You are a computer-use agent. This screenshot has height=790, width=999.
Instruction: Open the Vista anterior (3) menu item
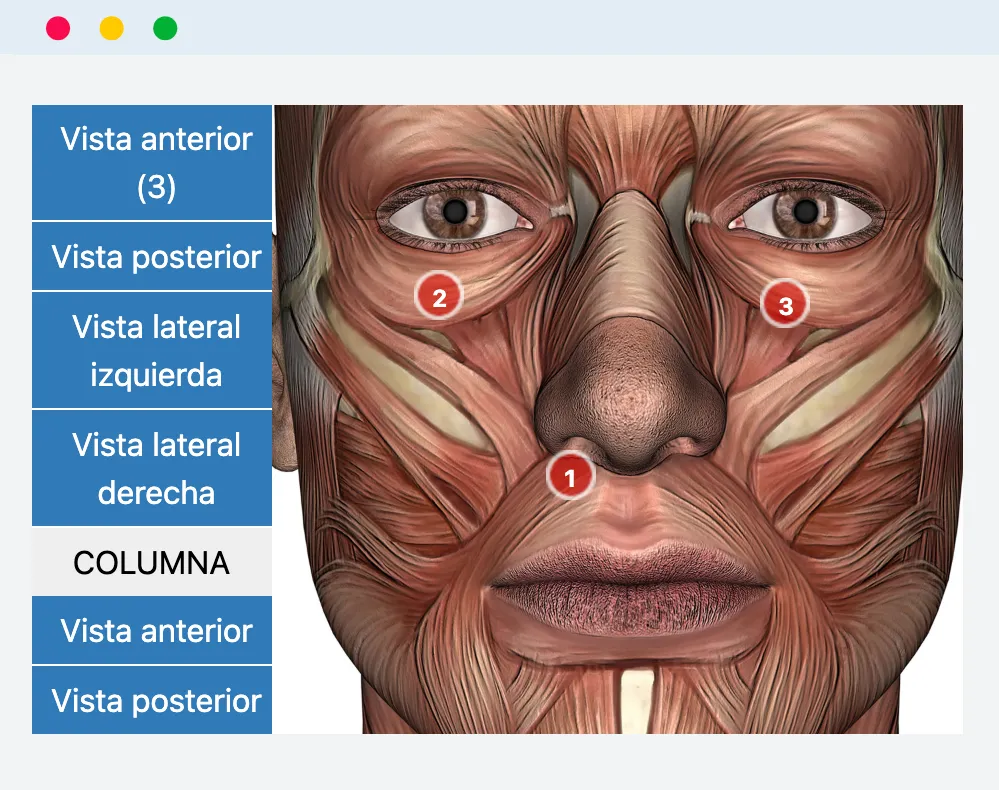[152, 162]
